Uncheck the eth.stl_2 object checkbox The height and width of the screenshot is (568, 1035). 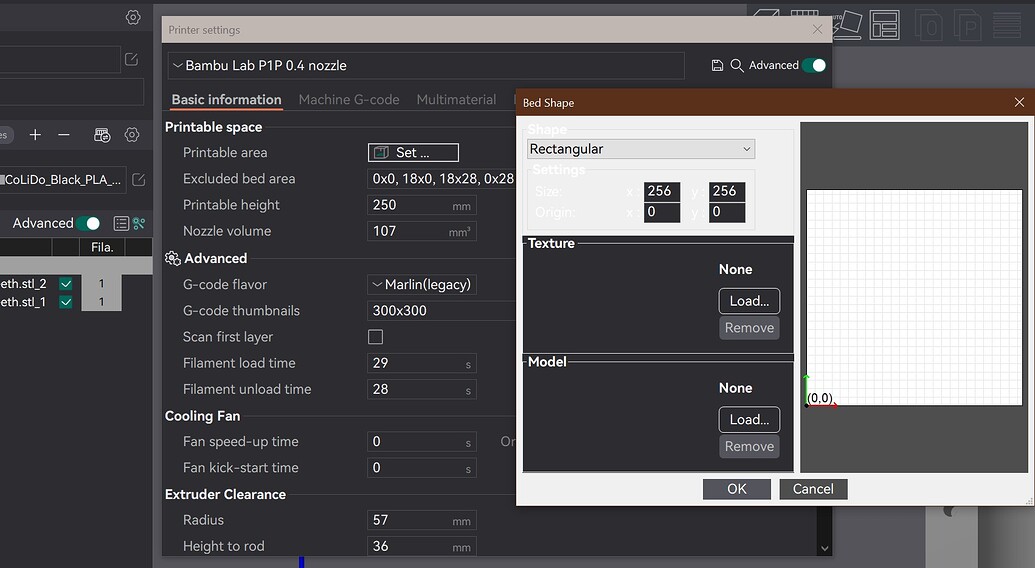[x=66, y=284]
